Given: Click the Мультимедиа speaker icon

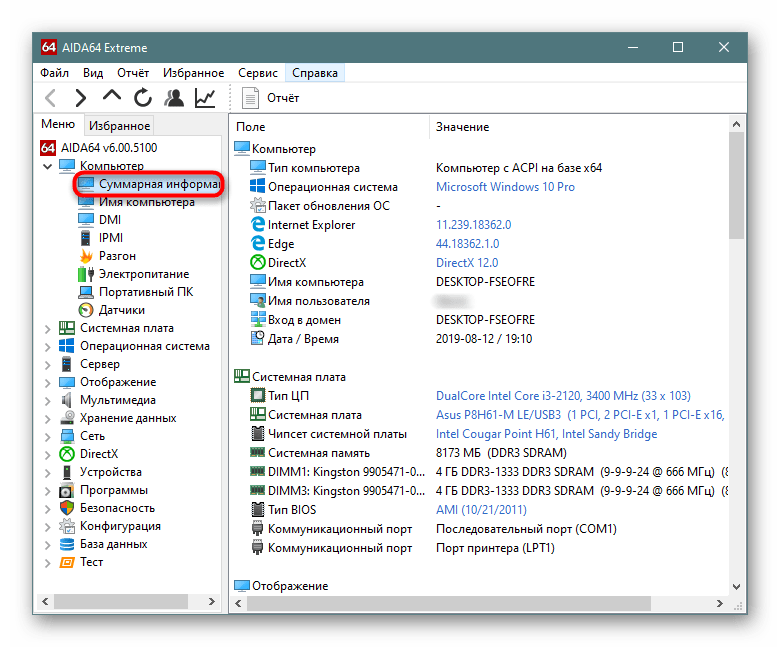Looking at the screenshot, I should [x=67, y=400].
